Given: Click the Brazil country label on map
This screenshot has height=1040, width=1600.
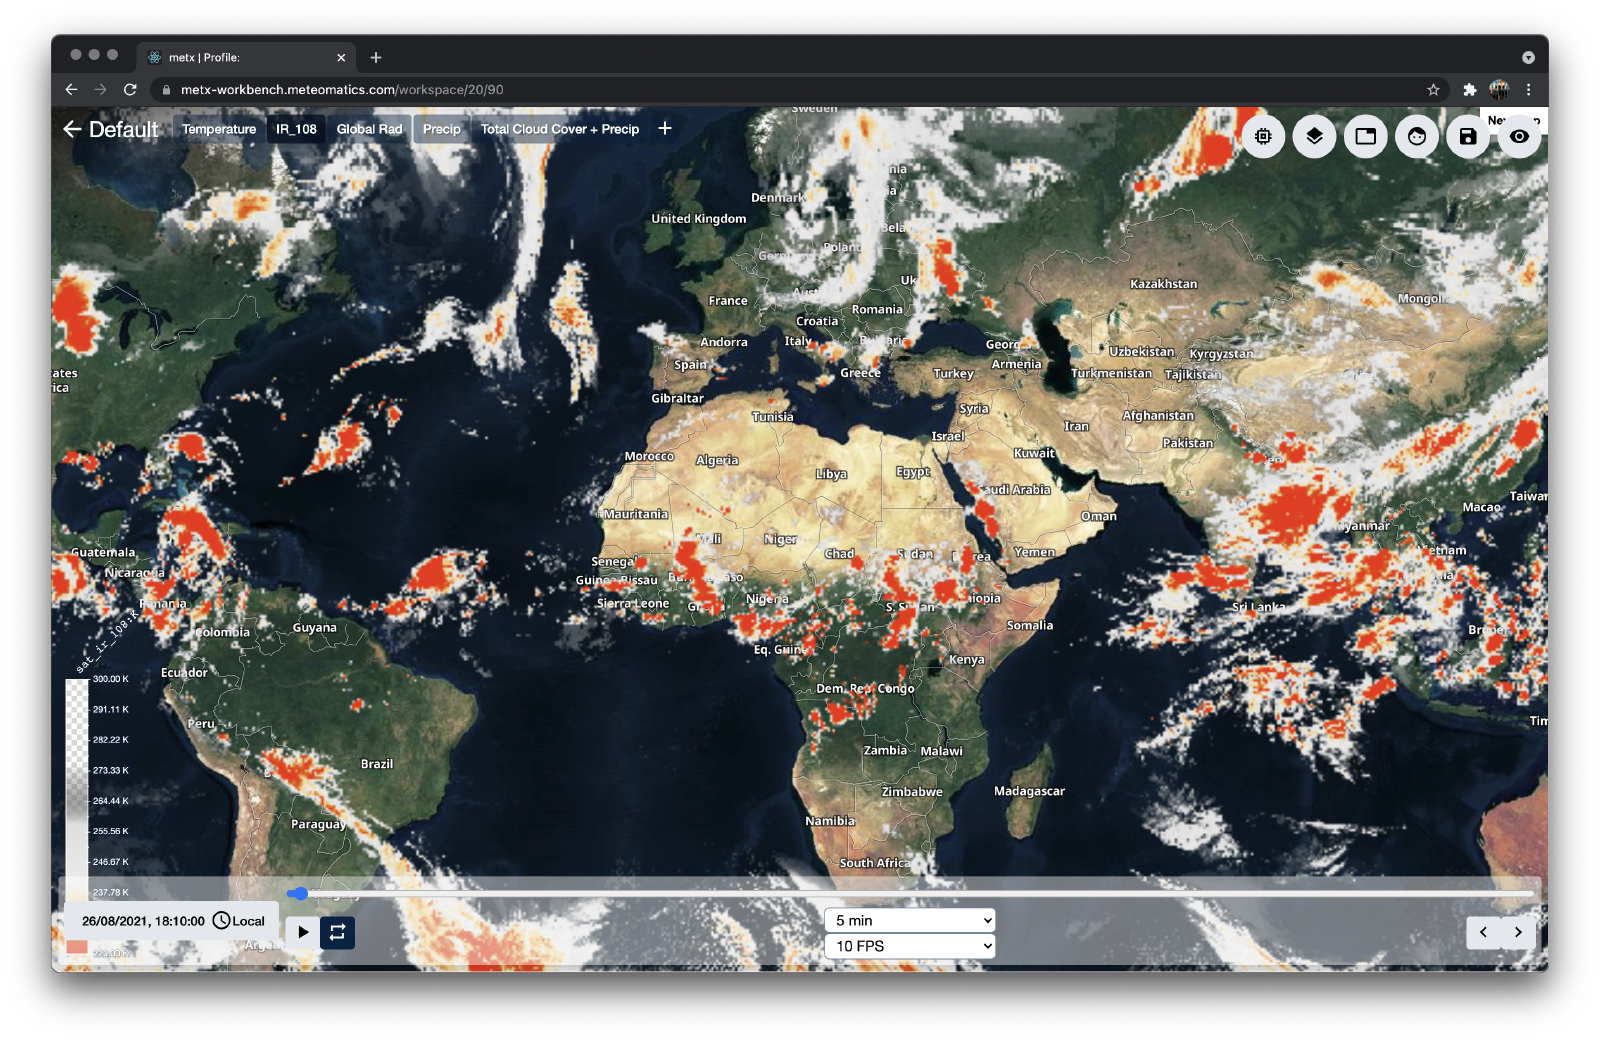Looking at the screenshot, I should tap(377, 764).
